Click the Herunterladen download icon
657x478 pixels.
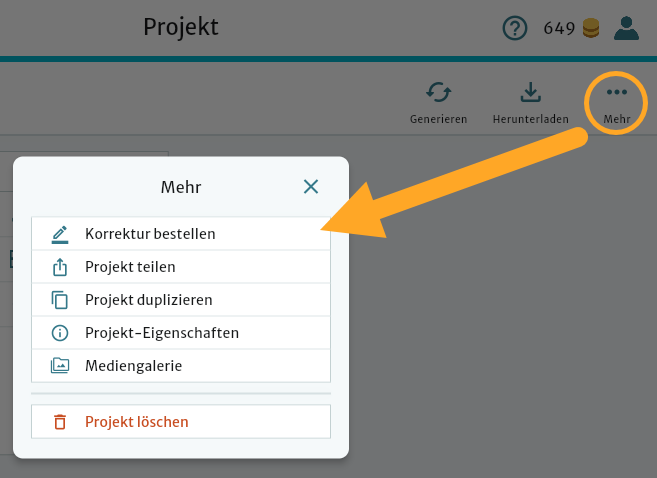coord(530,93)
